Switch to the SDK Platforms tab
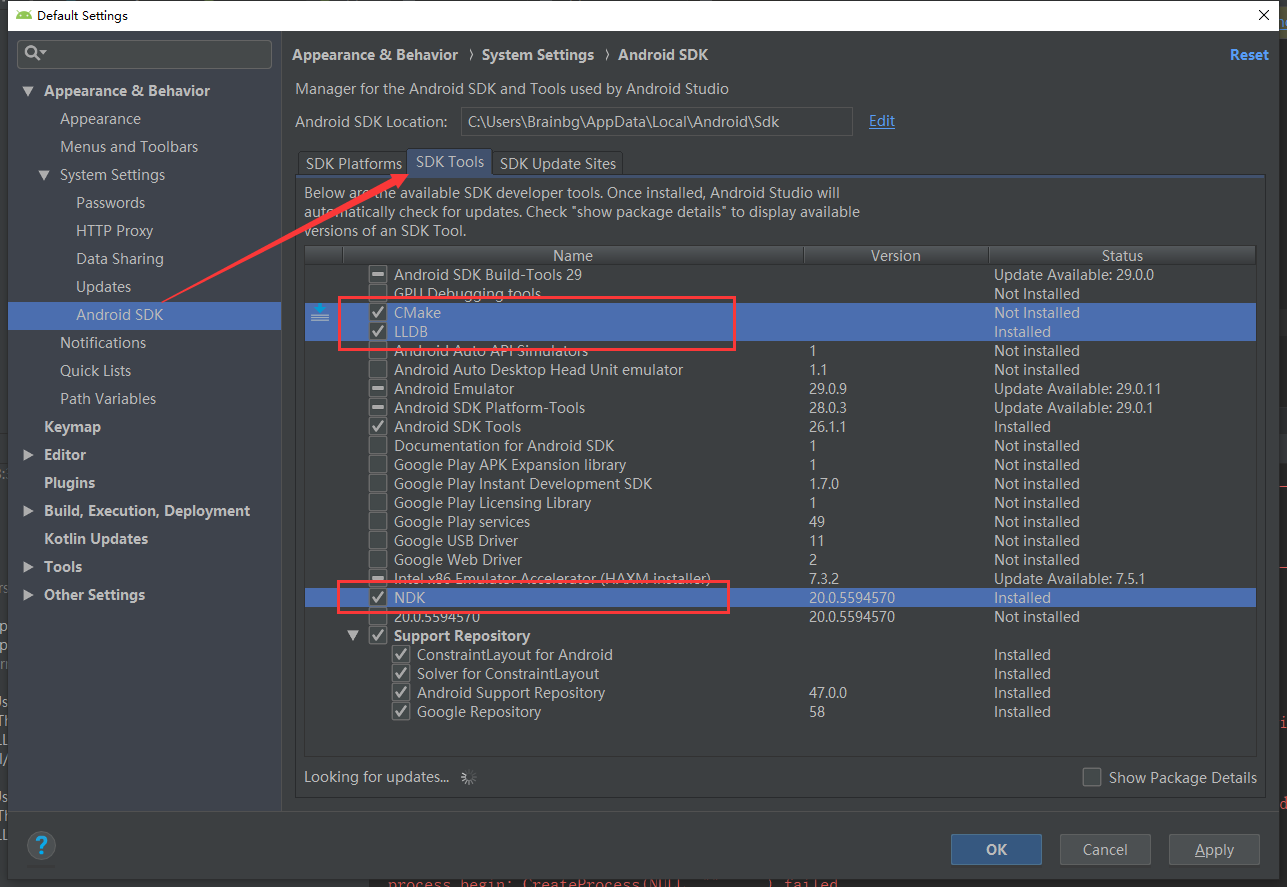The image size is (1287, 887). [353, 163]
